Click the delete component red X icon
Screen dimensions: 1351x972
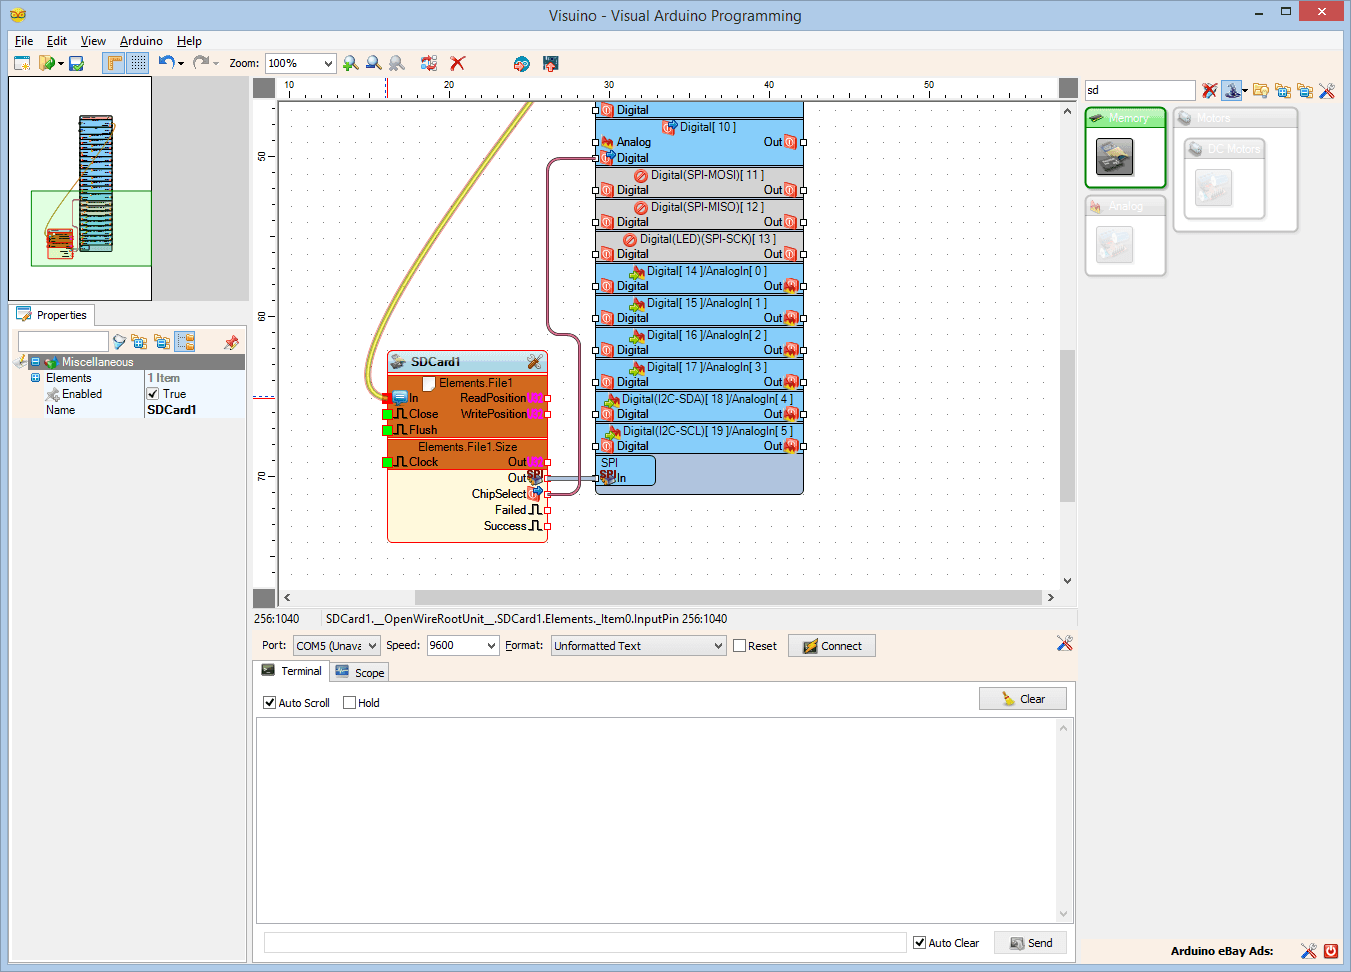[457, 62]
